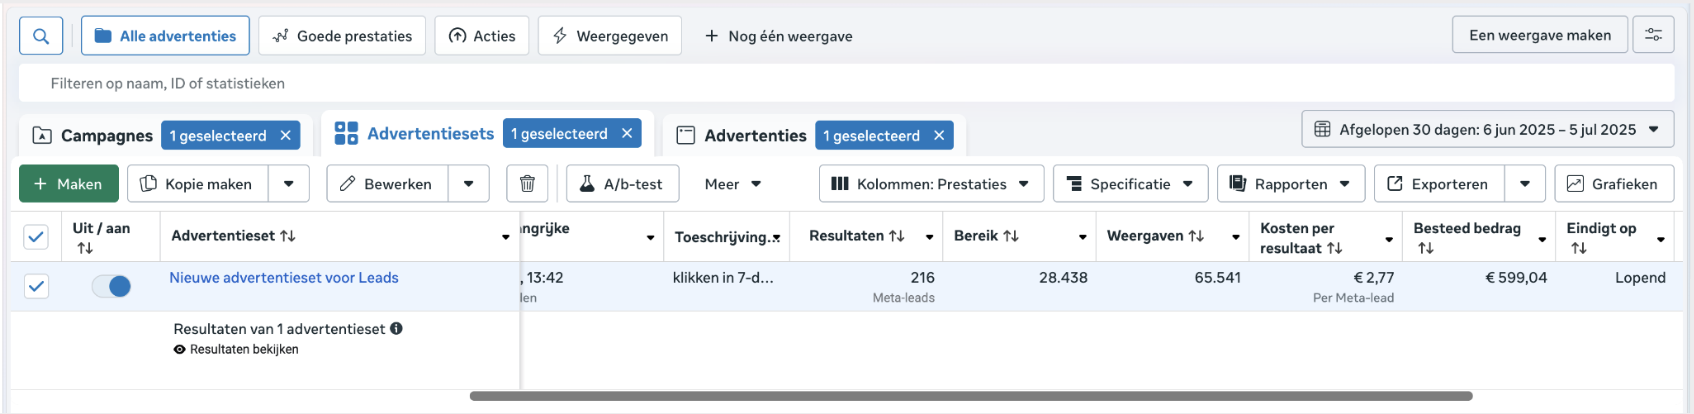
Task: Sort the Advertentieset column
Action: [288, 236]
